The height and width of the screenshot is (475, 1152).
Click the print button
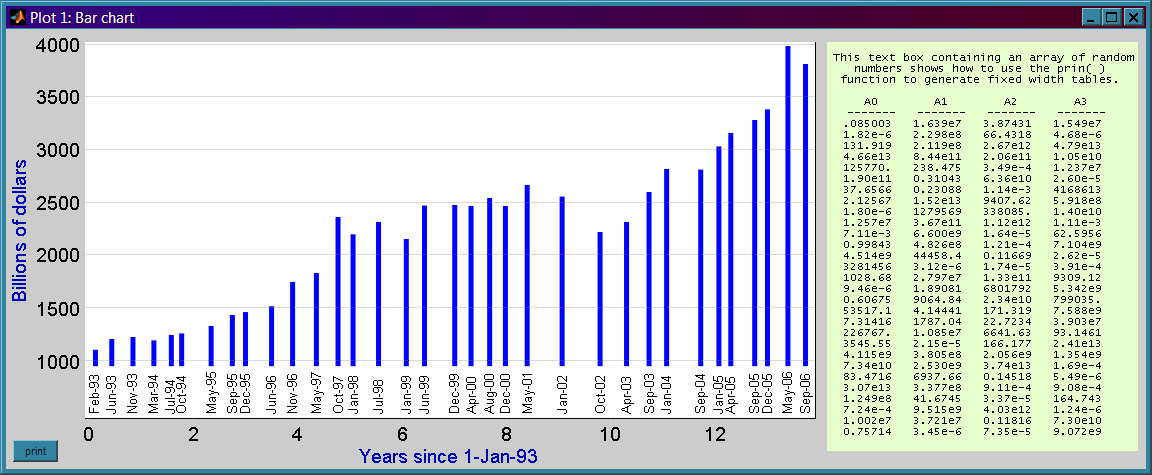coord(35,451)
